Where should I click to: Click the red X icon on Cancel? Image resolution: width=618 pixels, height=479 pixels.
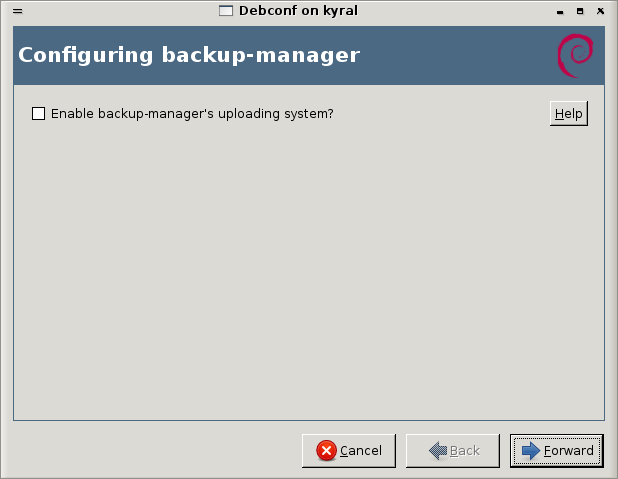(326, 451)
